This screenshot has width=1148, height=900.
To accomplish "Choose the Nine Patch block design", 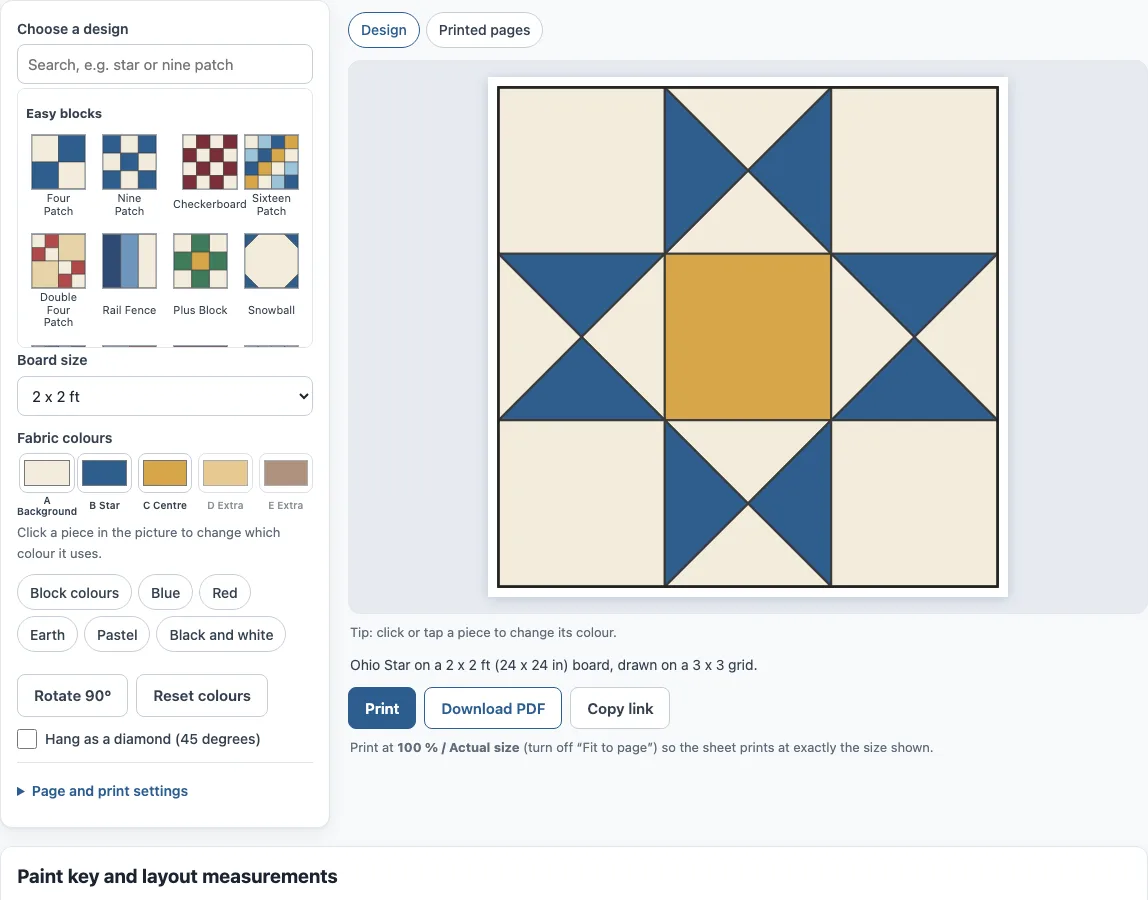I will coord(129,176).
